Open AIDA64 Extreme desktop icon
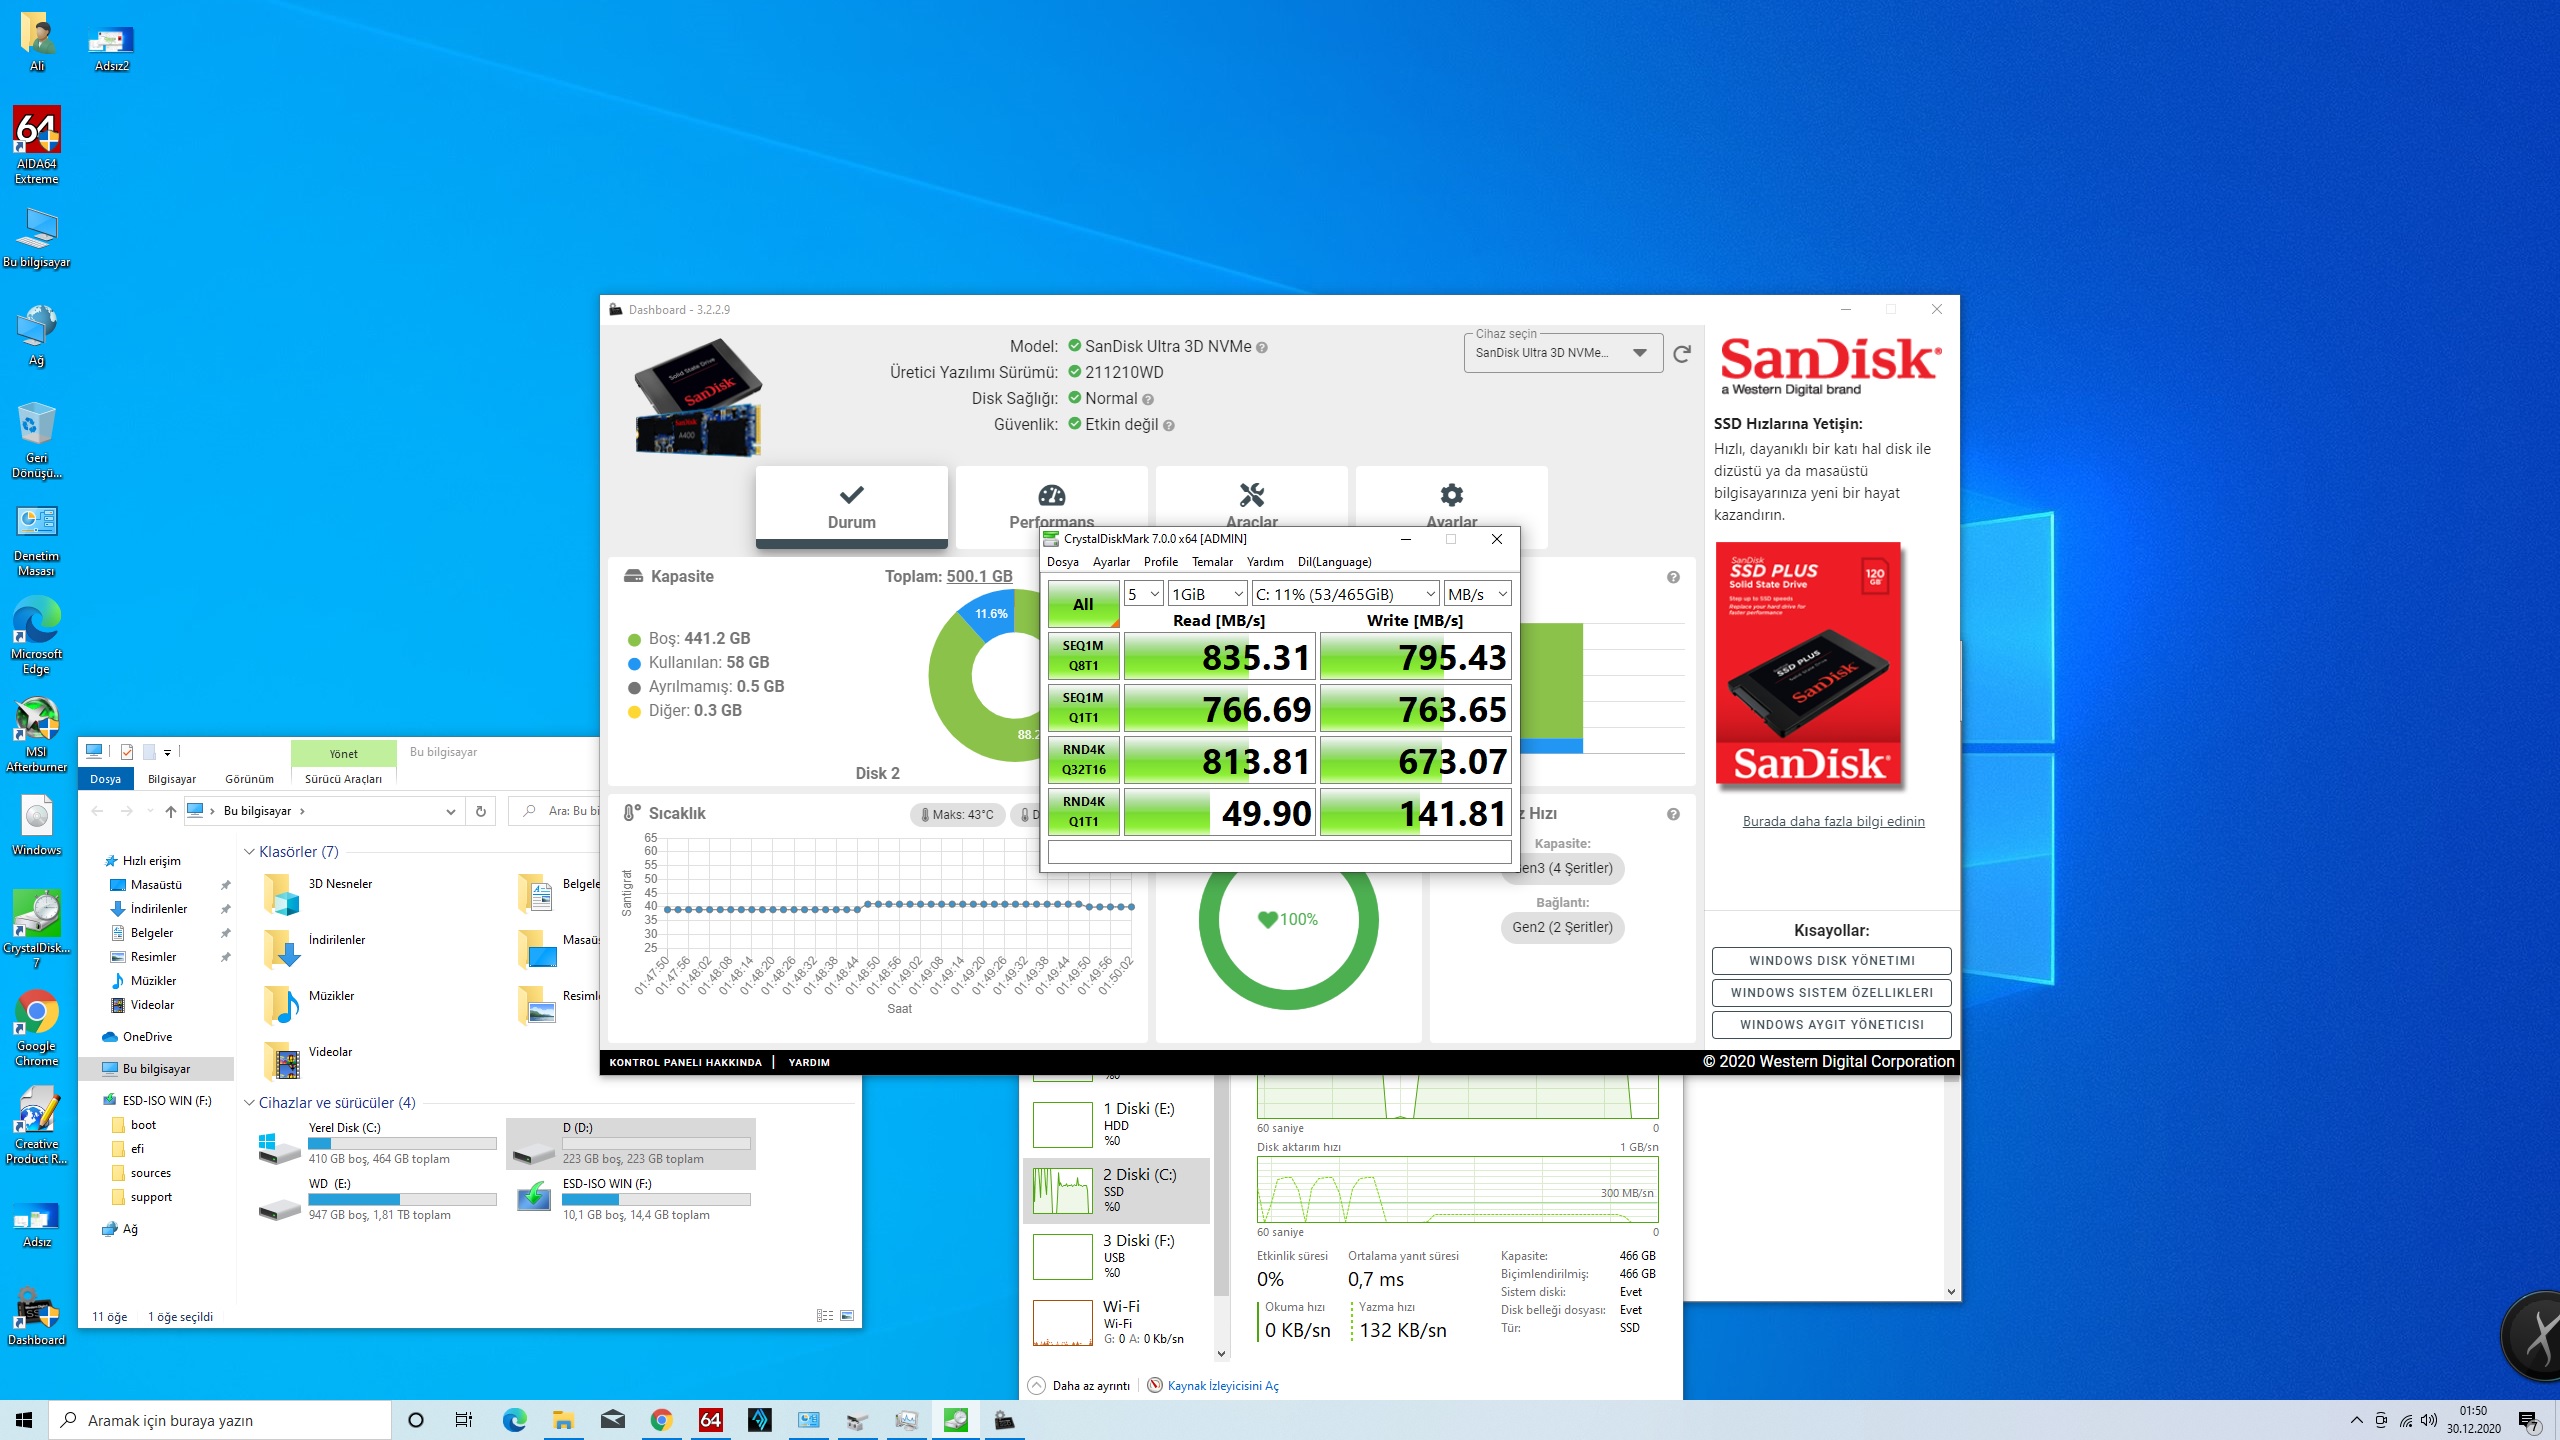 (37, 145)
